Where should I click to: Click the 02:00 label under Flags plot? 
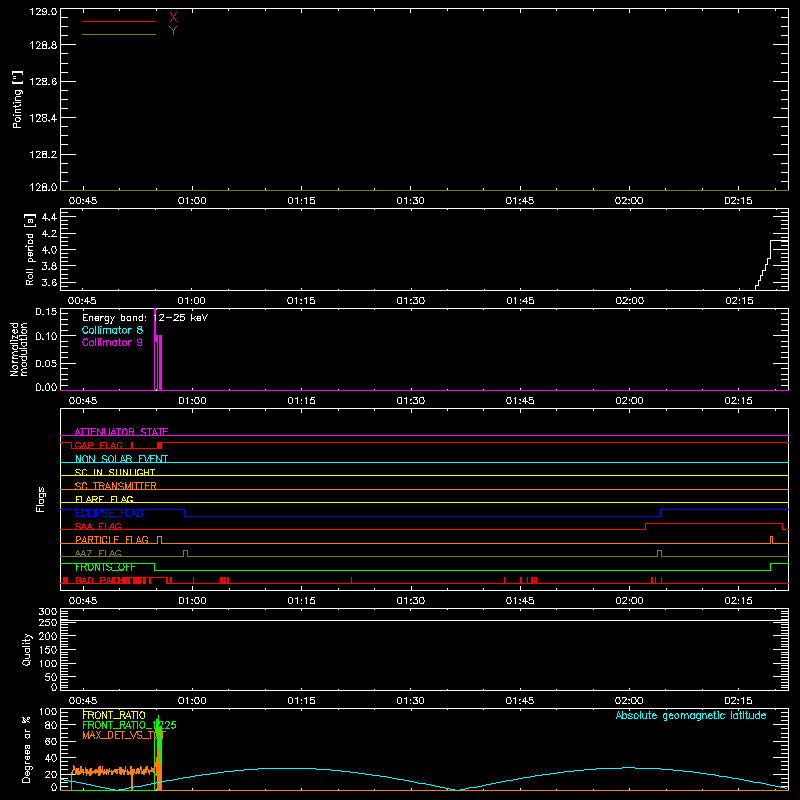coord(629,601)
